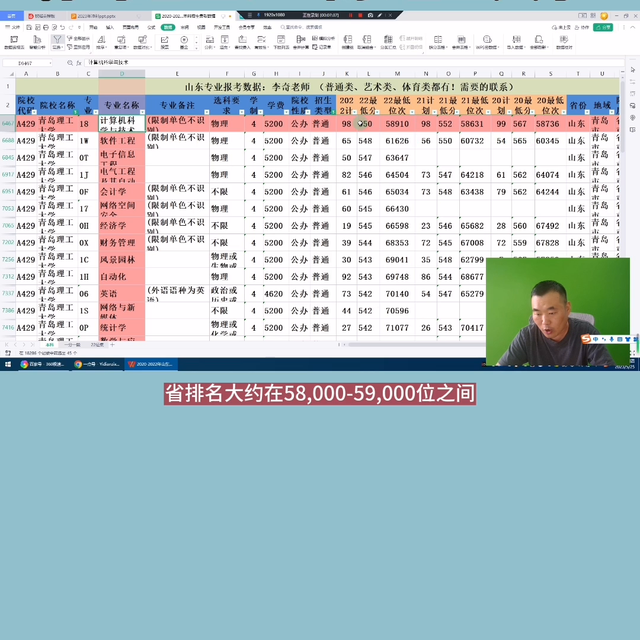Image resolution: width=640 pixels, height=640 pixels.
Task: Open filter dropdown on 地域 header
Action: (x=611, y=112)
